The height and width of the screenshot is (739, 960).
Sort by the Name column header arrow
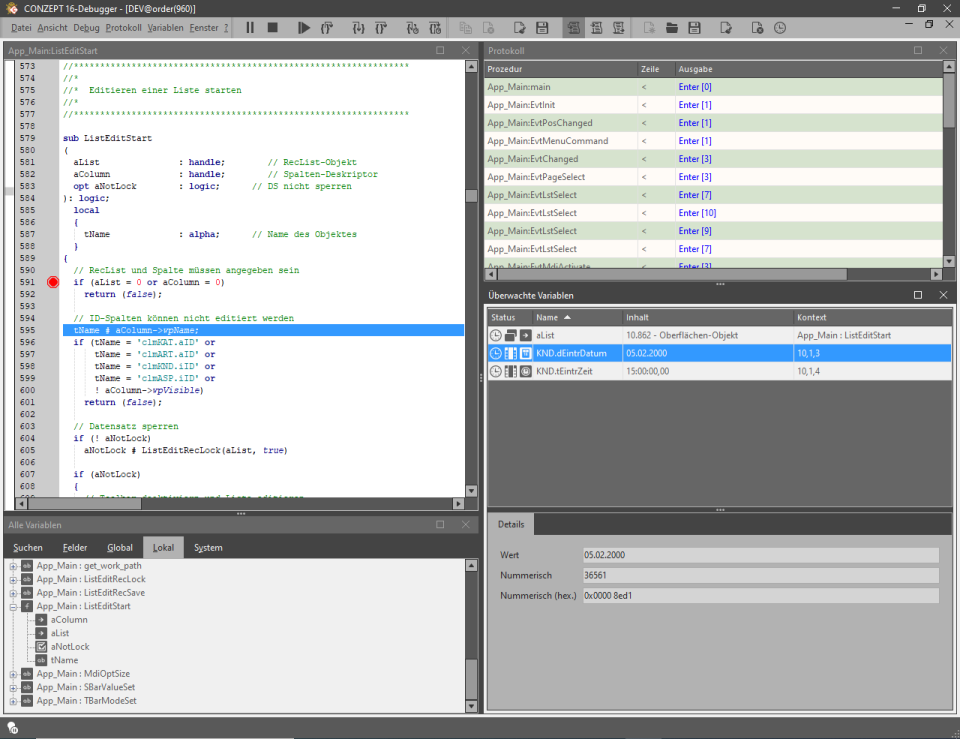(x=568, y=317)
